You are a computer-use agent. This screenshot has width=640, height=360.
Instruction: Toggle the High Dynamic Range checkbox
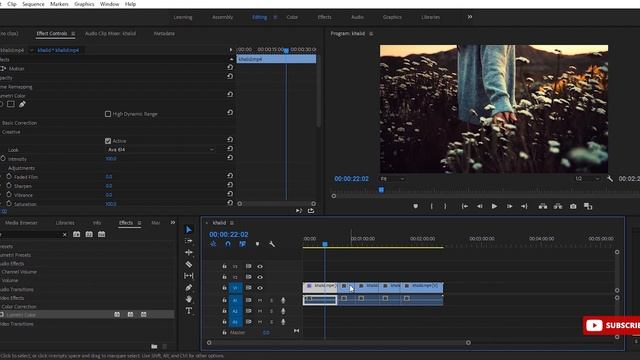pos(108,114)
